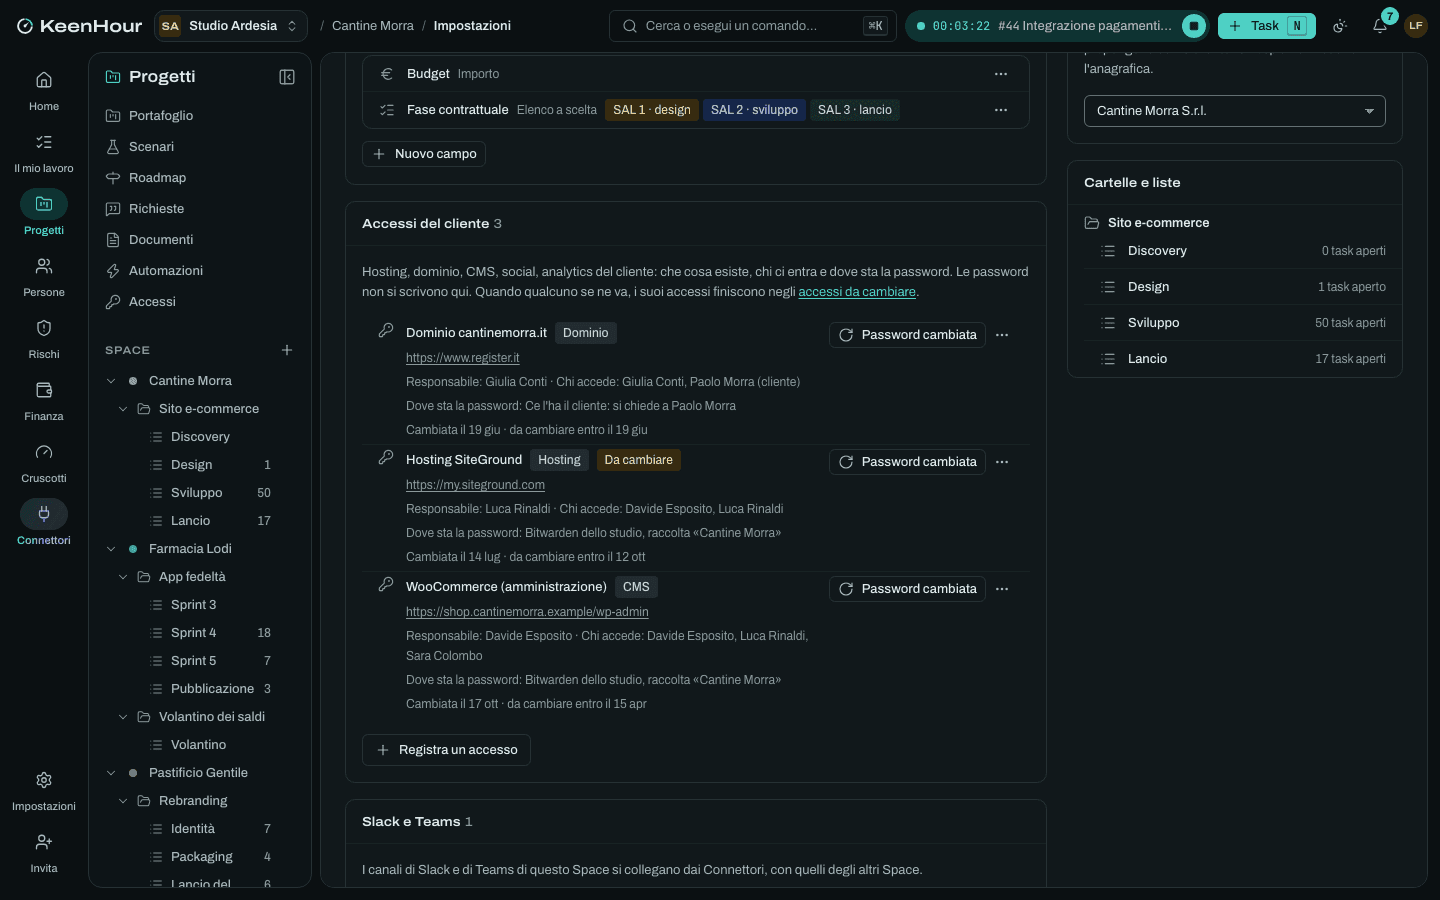The height and width of the screenshot is (900, 1440).
Task: Go to Il mio lavoro
Action: [44, 153]
